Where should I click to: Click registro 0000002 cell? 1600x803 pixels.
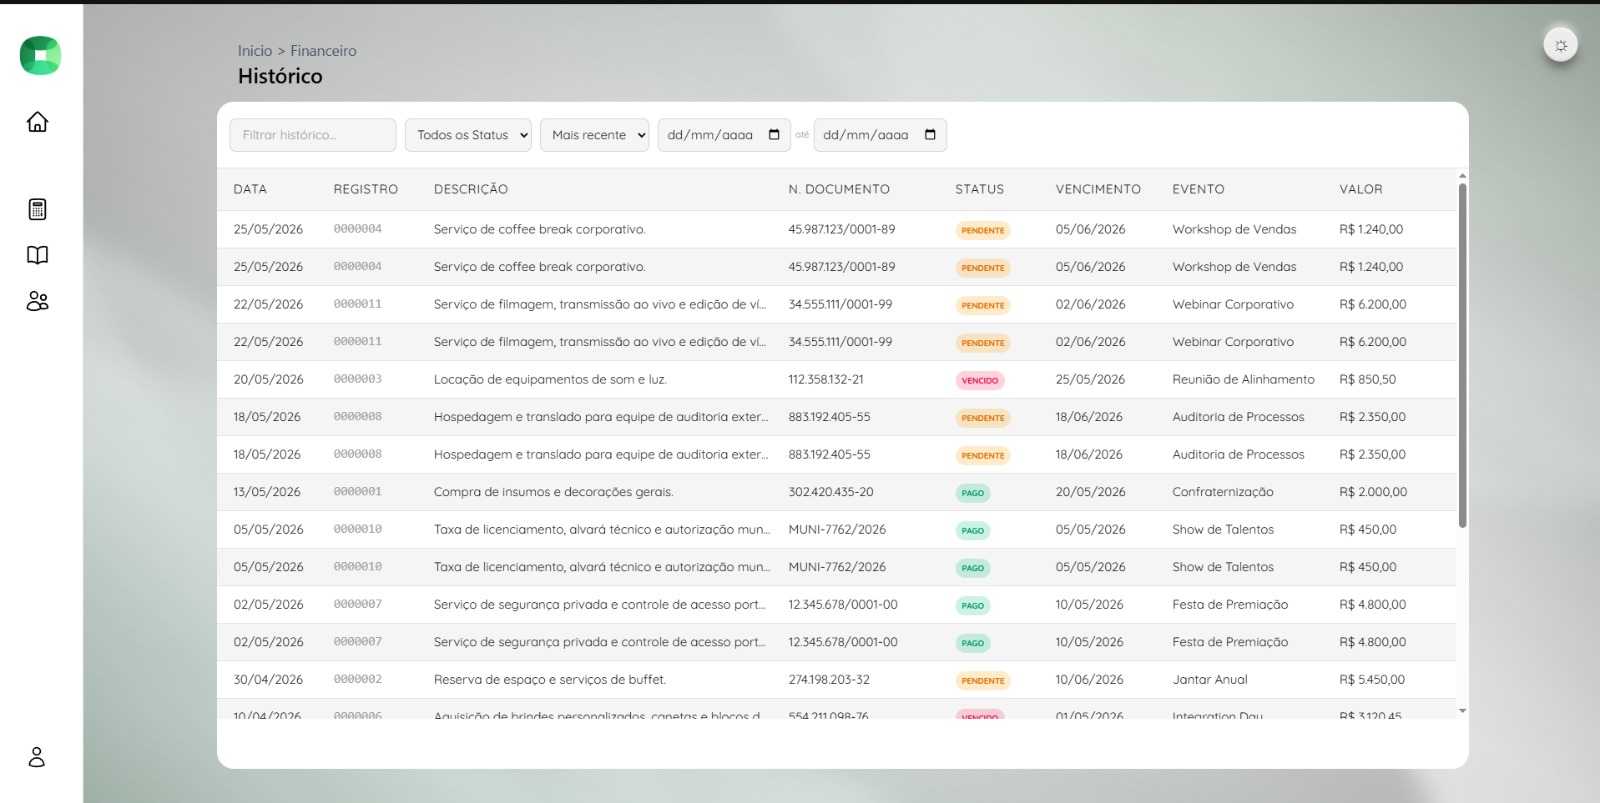357,680
